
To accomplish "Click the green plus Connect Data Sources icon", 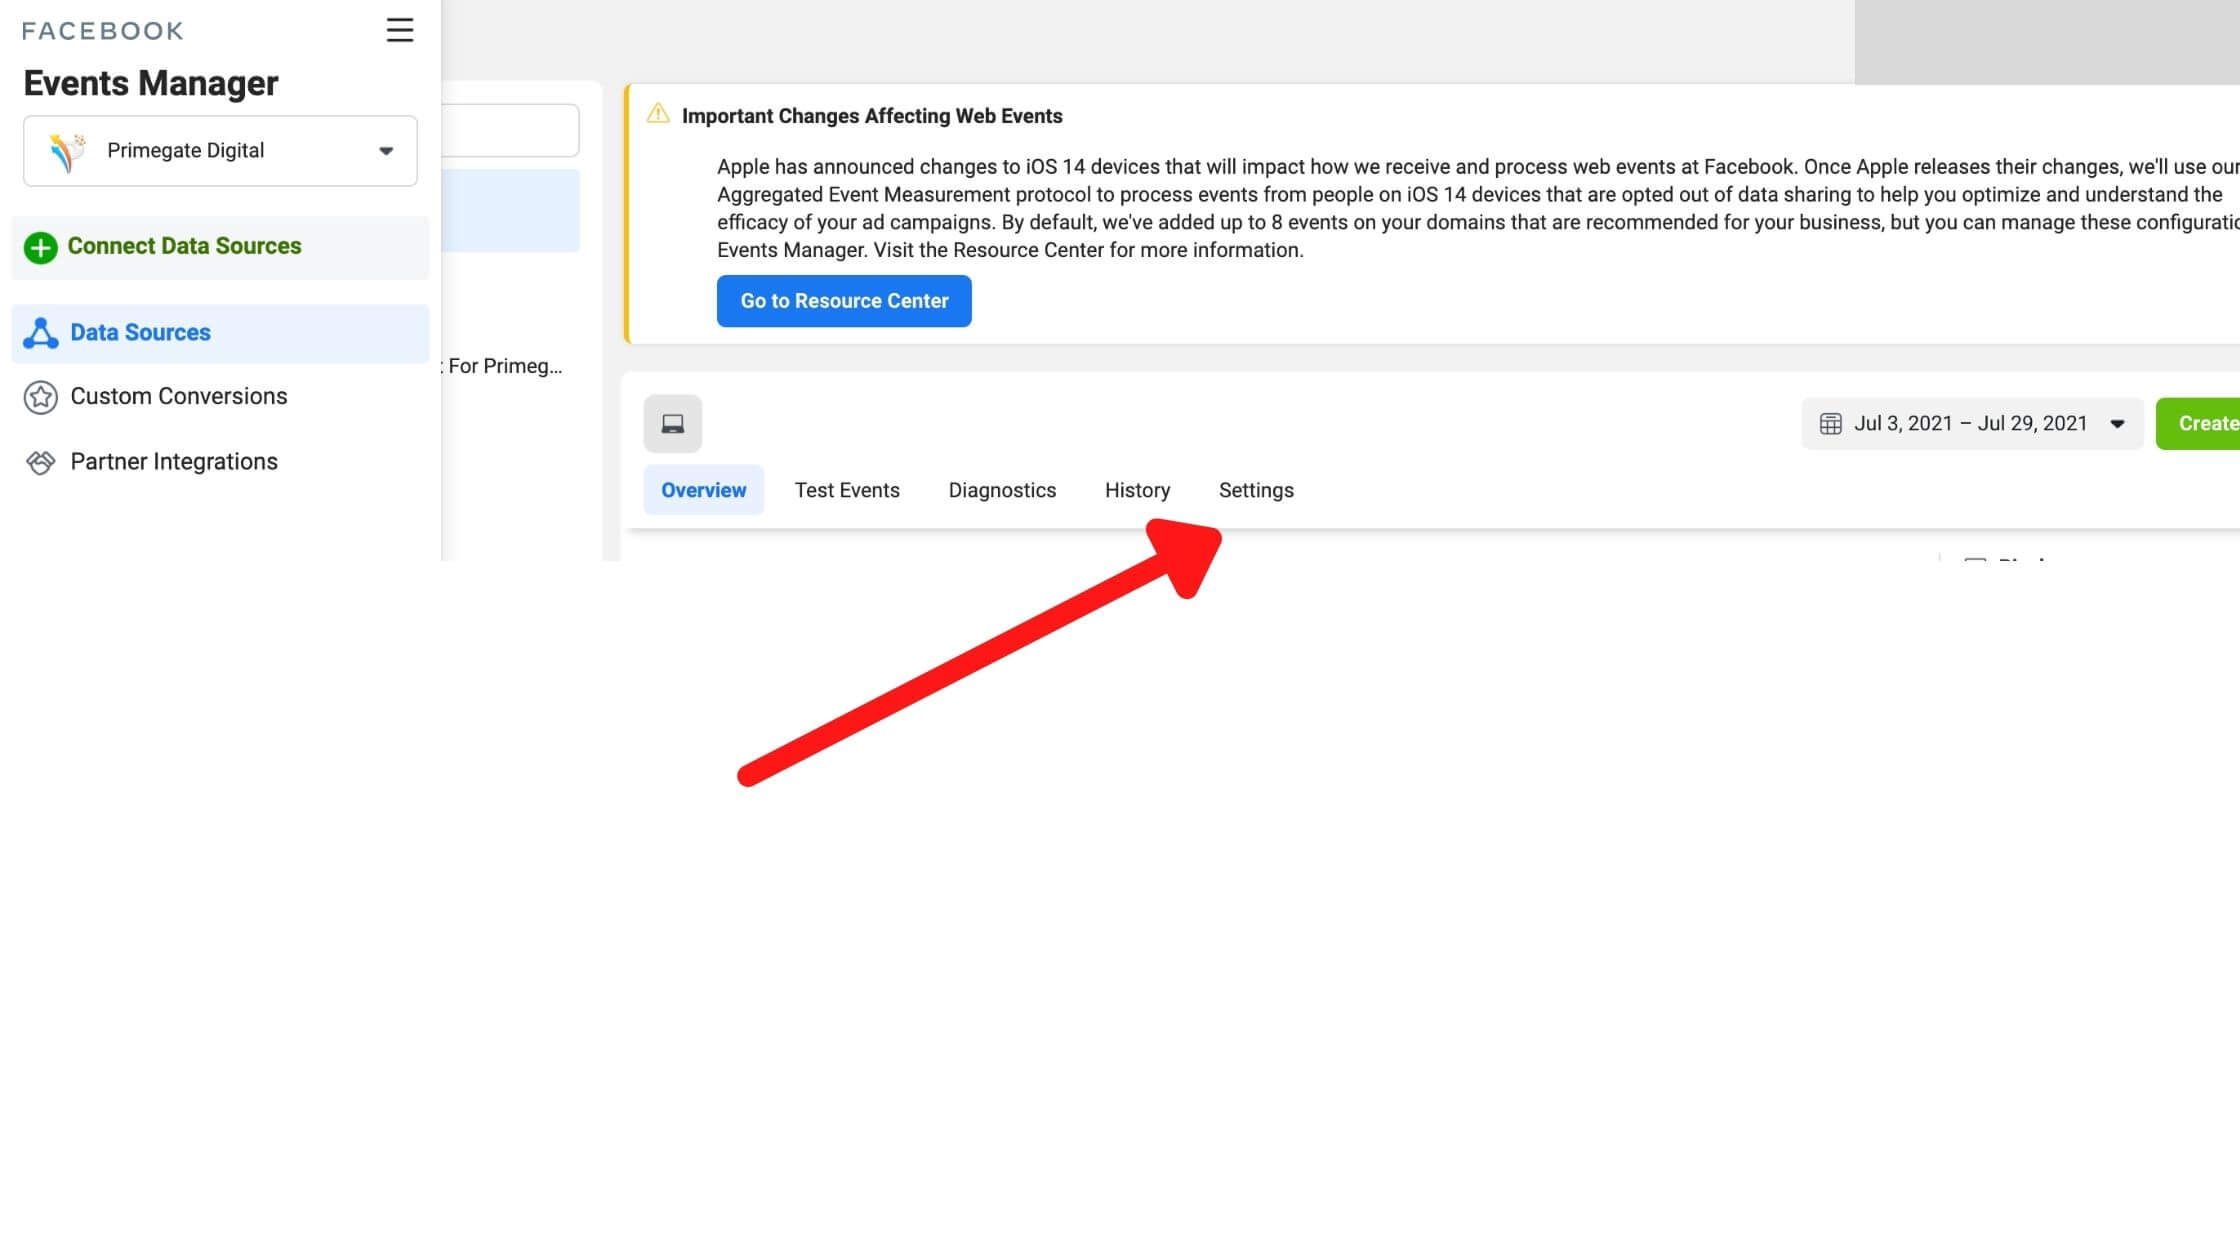I will click(x=41, y=247).
